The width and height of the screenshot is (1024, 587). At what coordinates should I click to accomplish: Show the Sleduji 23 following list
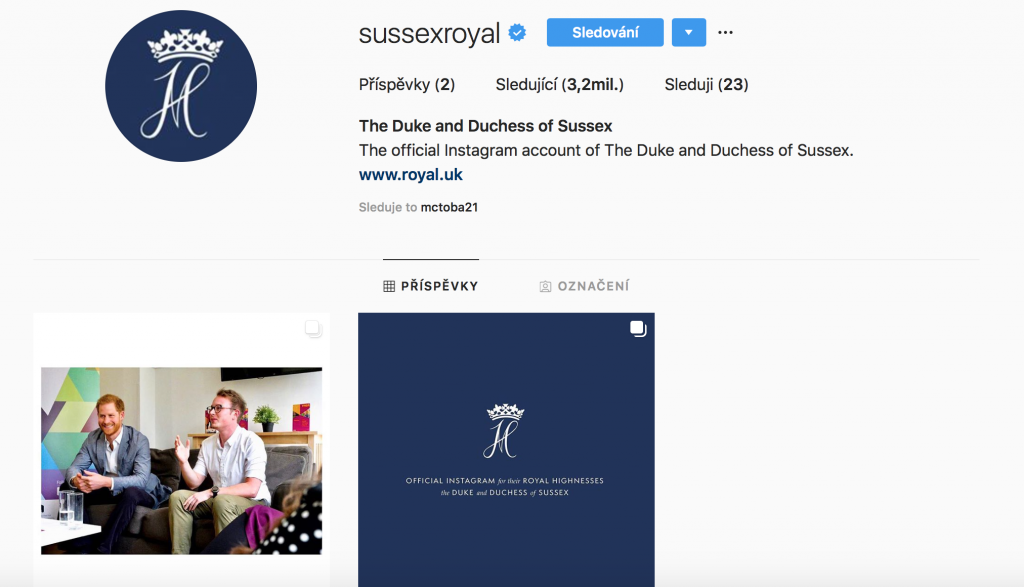point(707,84)
